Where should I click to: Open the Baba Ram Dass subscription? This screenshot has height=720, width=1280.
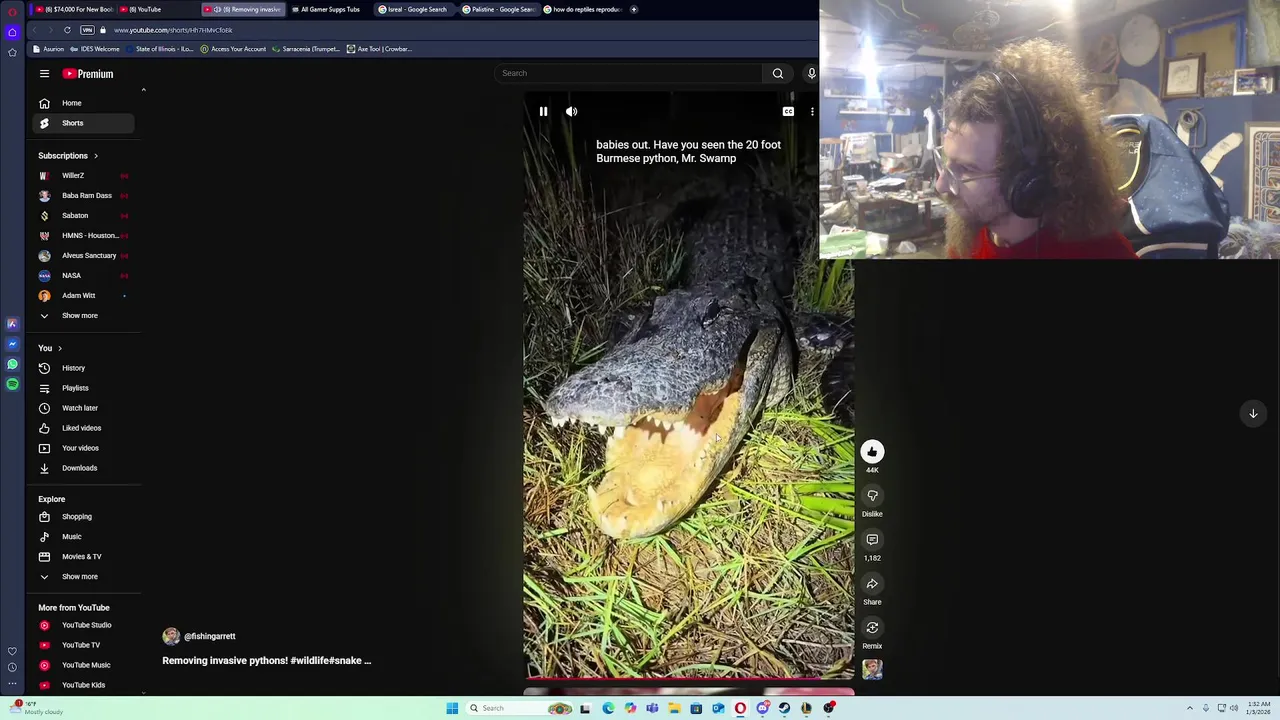[x=84, y=196]
